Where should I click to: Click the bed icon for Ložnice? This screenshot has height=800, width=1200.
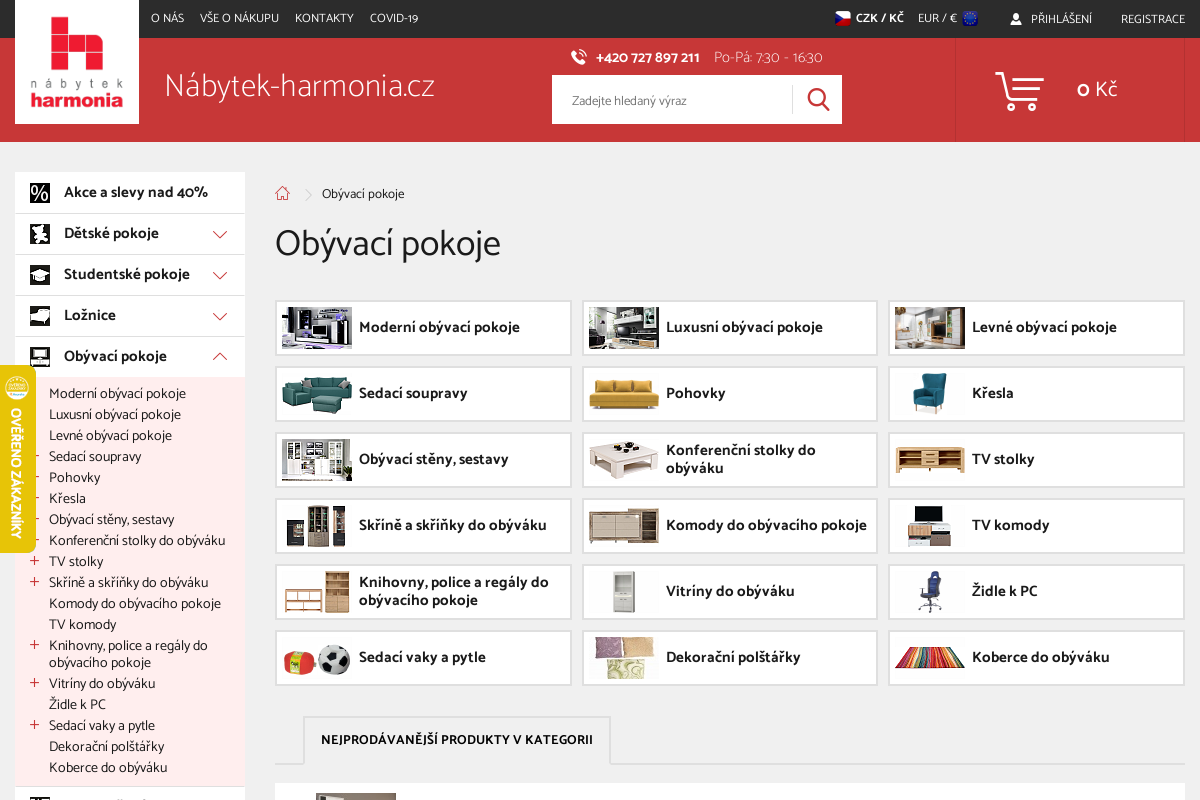[x=40, y=315]
